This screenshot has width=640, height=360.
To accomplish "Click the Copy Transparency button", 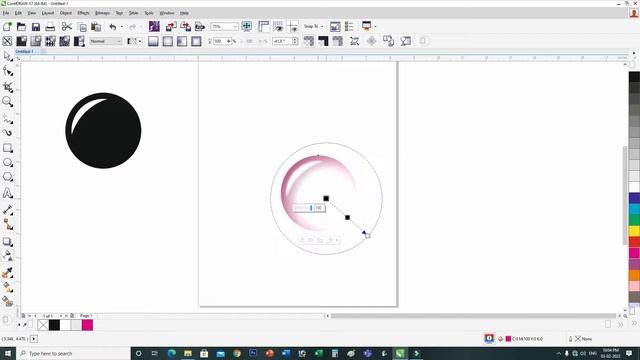I will [x=388, y=41].
